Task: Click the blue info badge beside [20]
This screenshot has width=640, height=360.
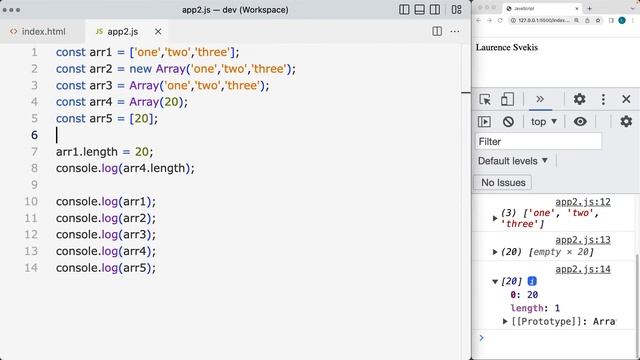Action: [532, 281]
